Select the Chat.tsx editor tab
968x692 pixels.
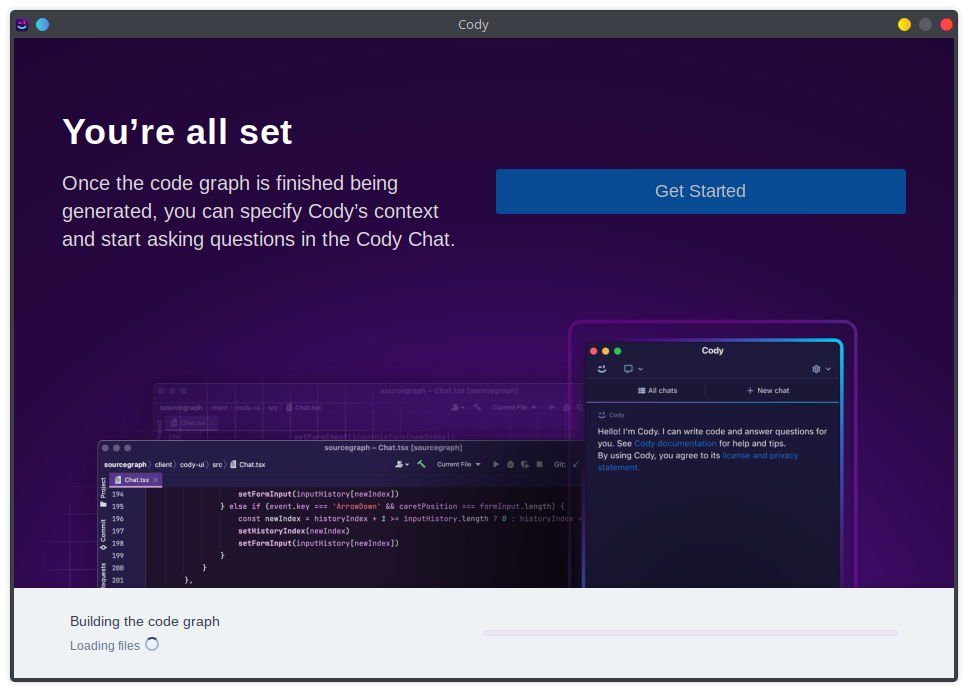[133, 479]
